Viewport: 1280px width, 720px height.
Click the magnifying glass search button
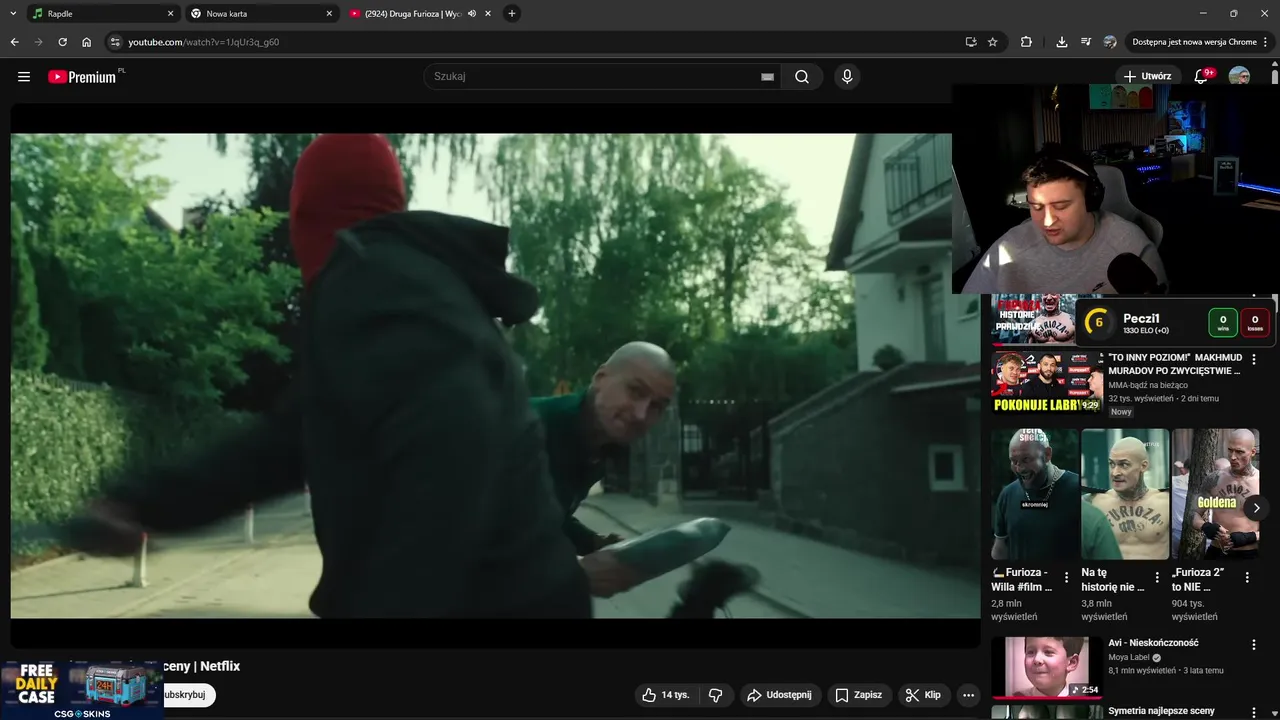(802, 77)
